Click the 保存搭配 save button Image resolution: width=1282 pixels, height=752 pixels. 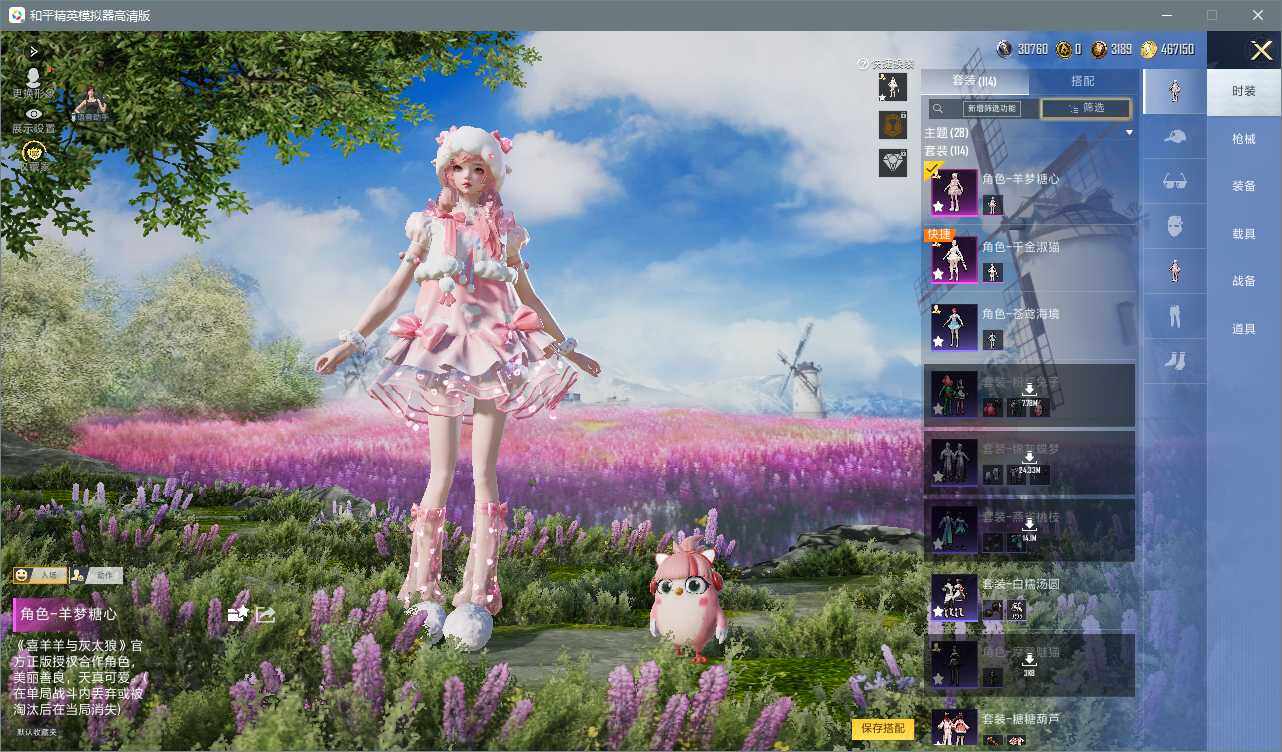click(x=883, y=728)
